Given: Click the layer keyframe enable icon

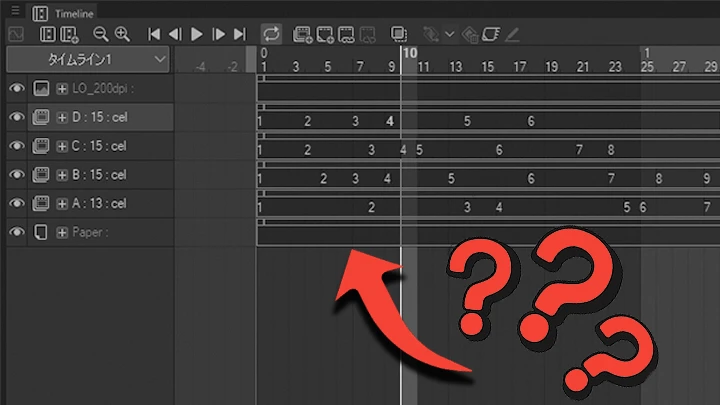Looking at the screenshot, I should pyautogui.click(x=491, y=34).
